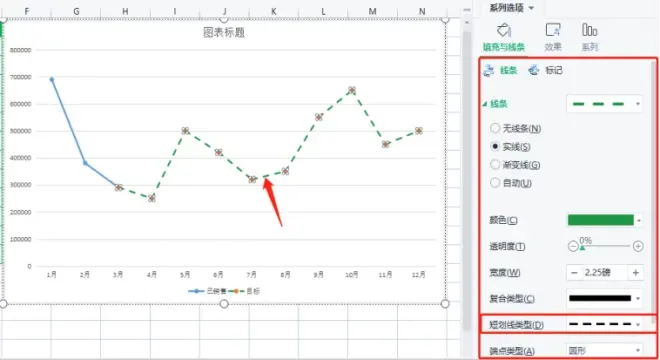Decrease line width with minus stepper
Viewport: 660px width, 360px height.
click(574, 273)
